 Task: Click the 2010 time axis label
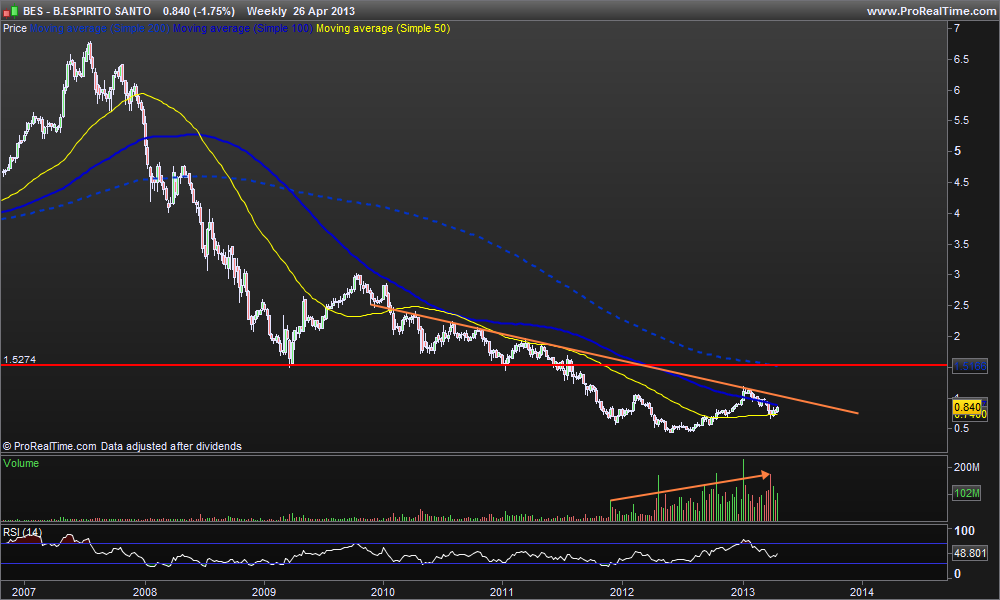[383, 592]
